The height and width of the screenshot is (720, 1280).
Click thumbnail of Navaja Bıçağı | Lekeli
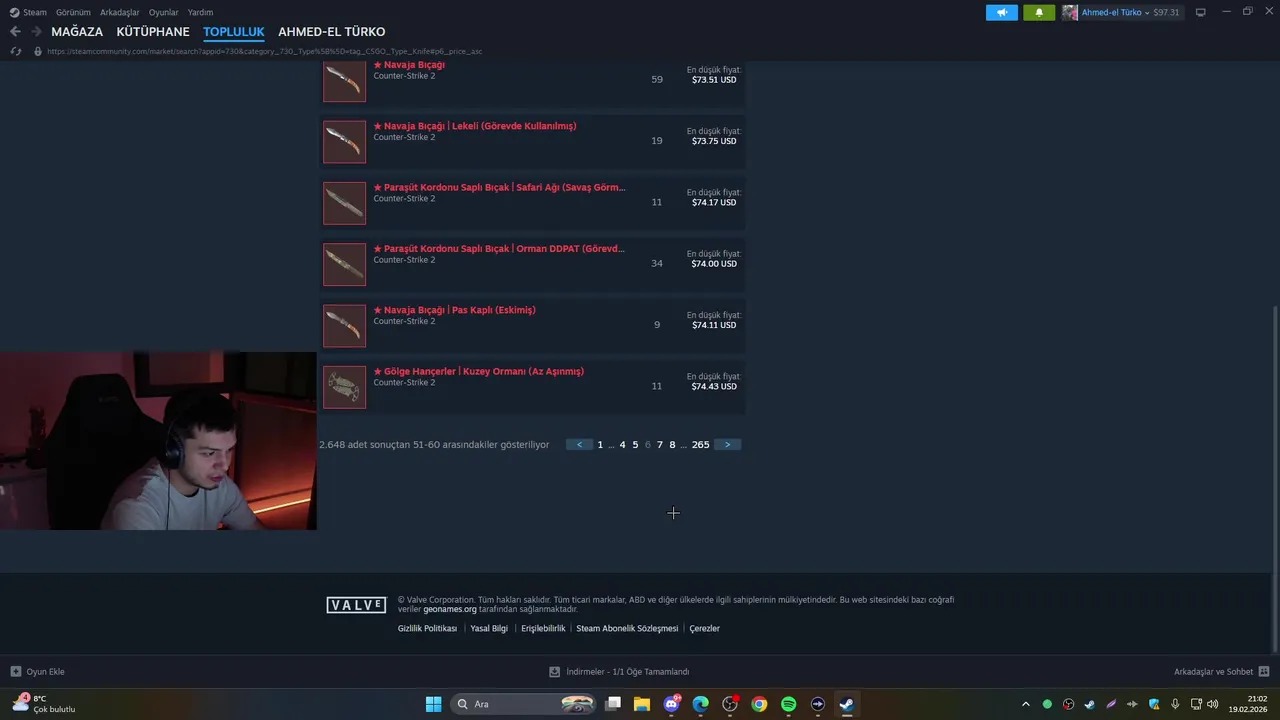click(344, 141)
